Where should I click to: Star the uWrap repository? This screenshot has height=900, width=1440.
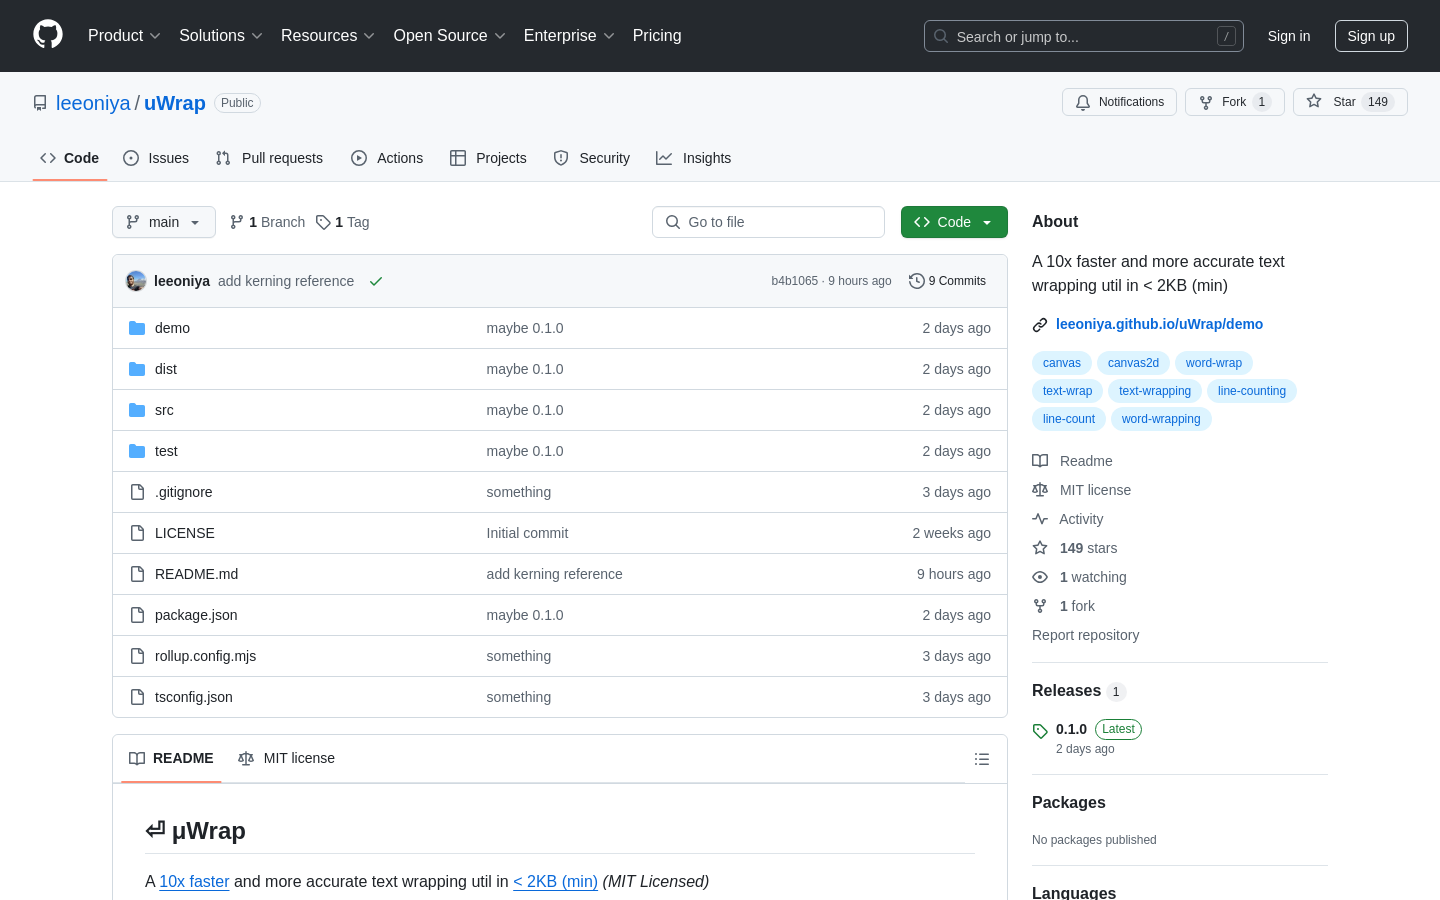1350,102
